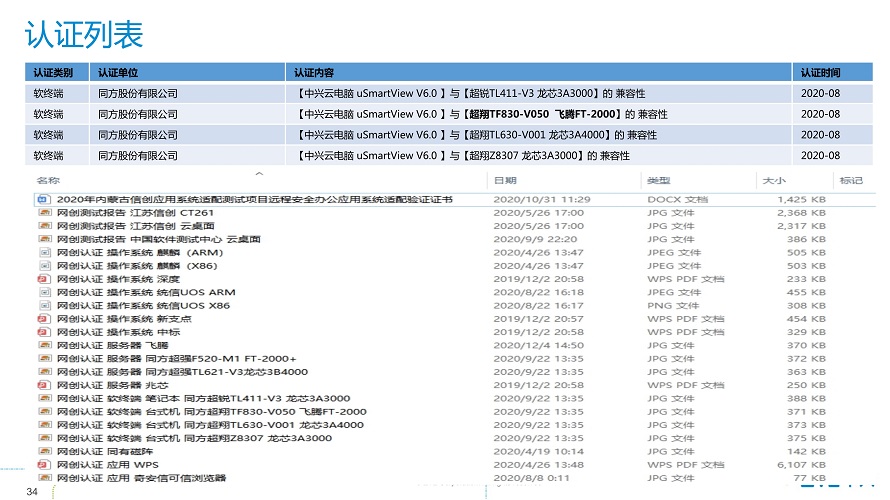This screenshot has width=890, height=500.
Task: Select file name 网创测试报告 江苏信创 CT261
Action: pyautogui.click(x=135, y=213)
